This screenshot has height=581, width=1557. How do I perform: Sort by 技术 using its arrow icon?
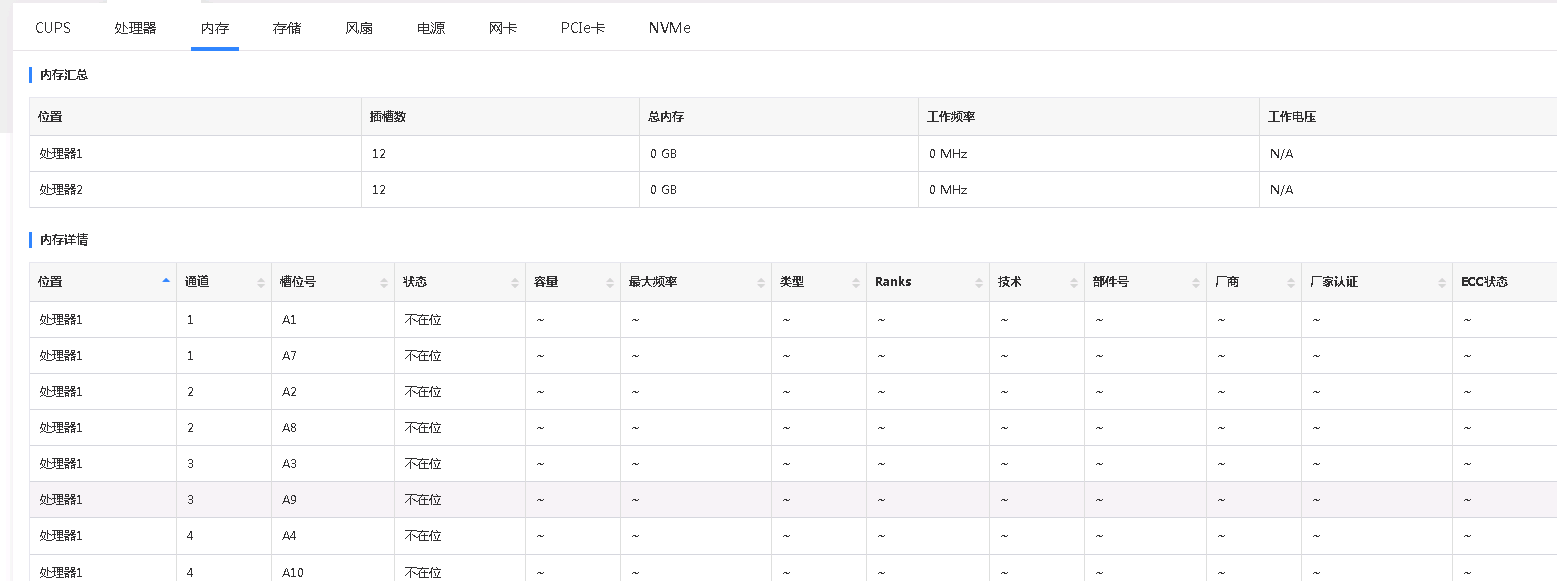coord(1074,283)
